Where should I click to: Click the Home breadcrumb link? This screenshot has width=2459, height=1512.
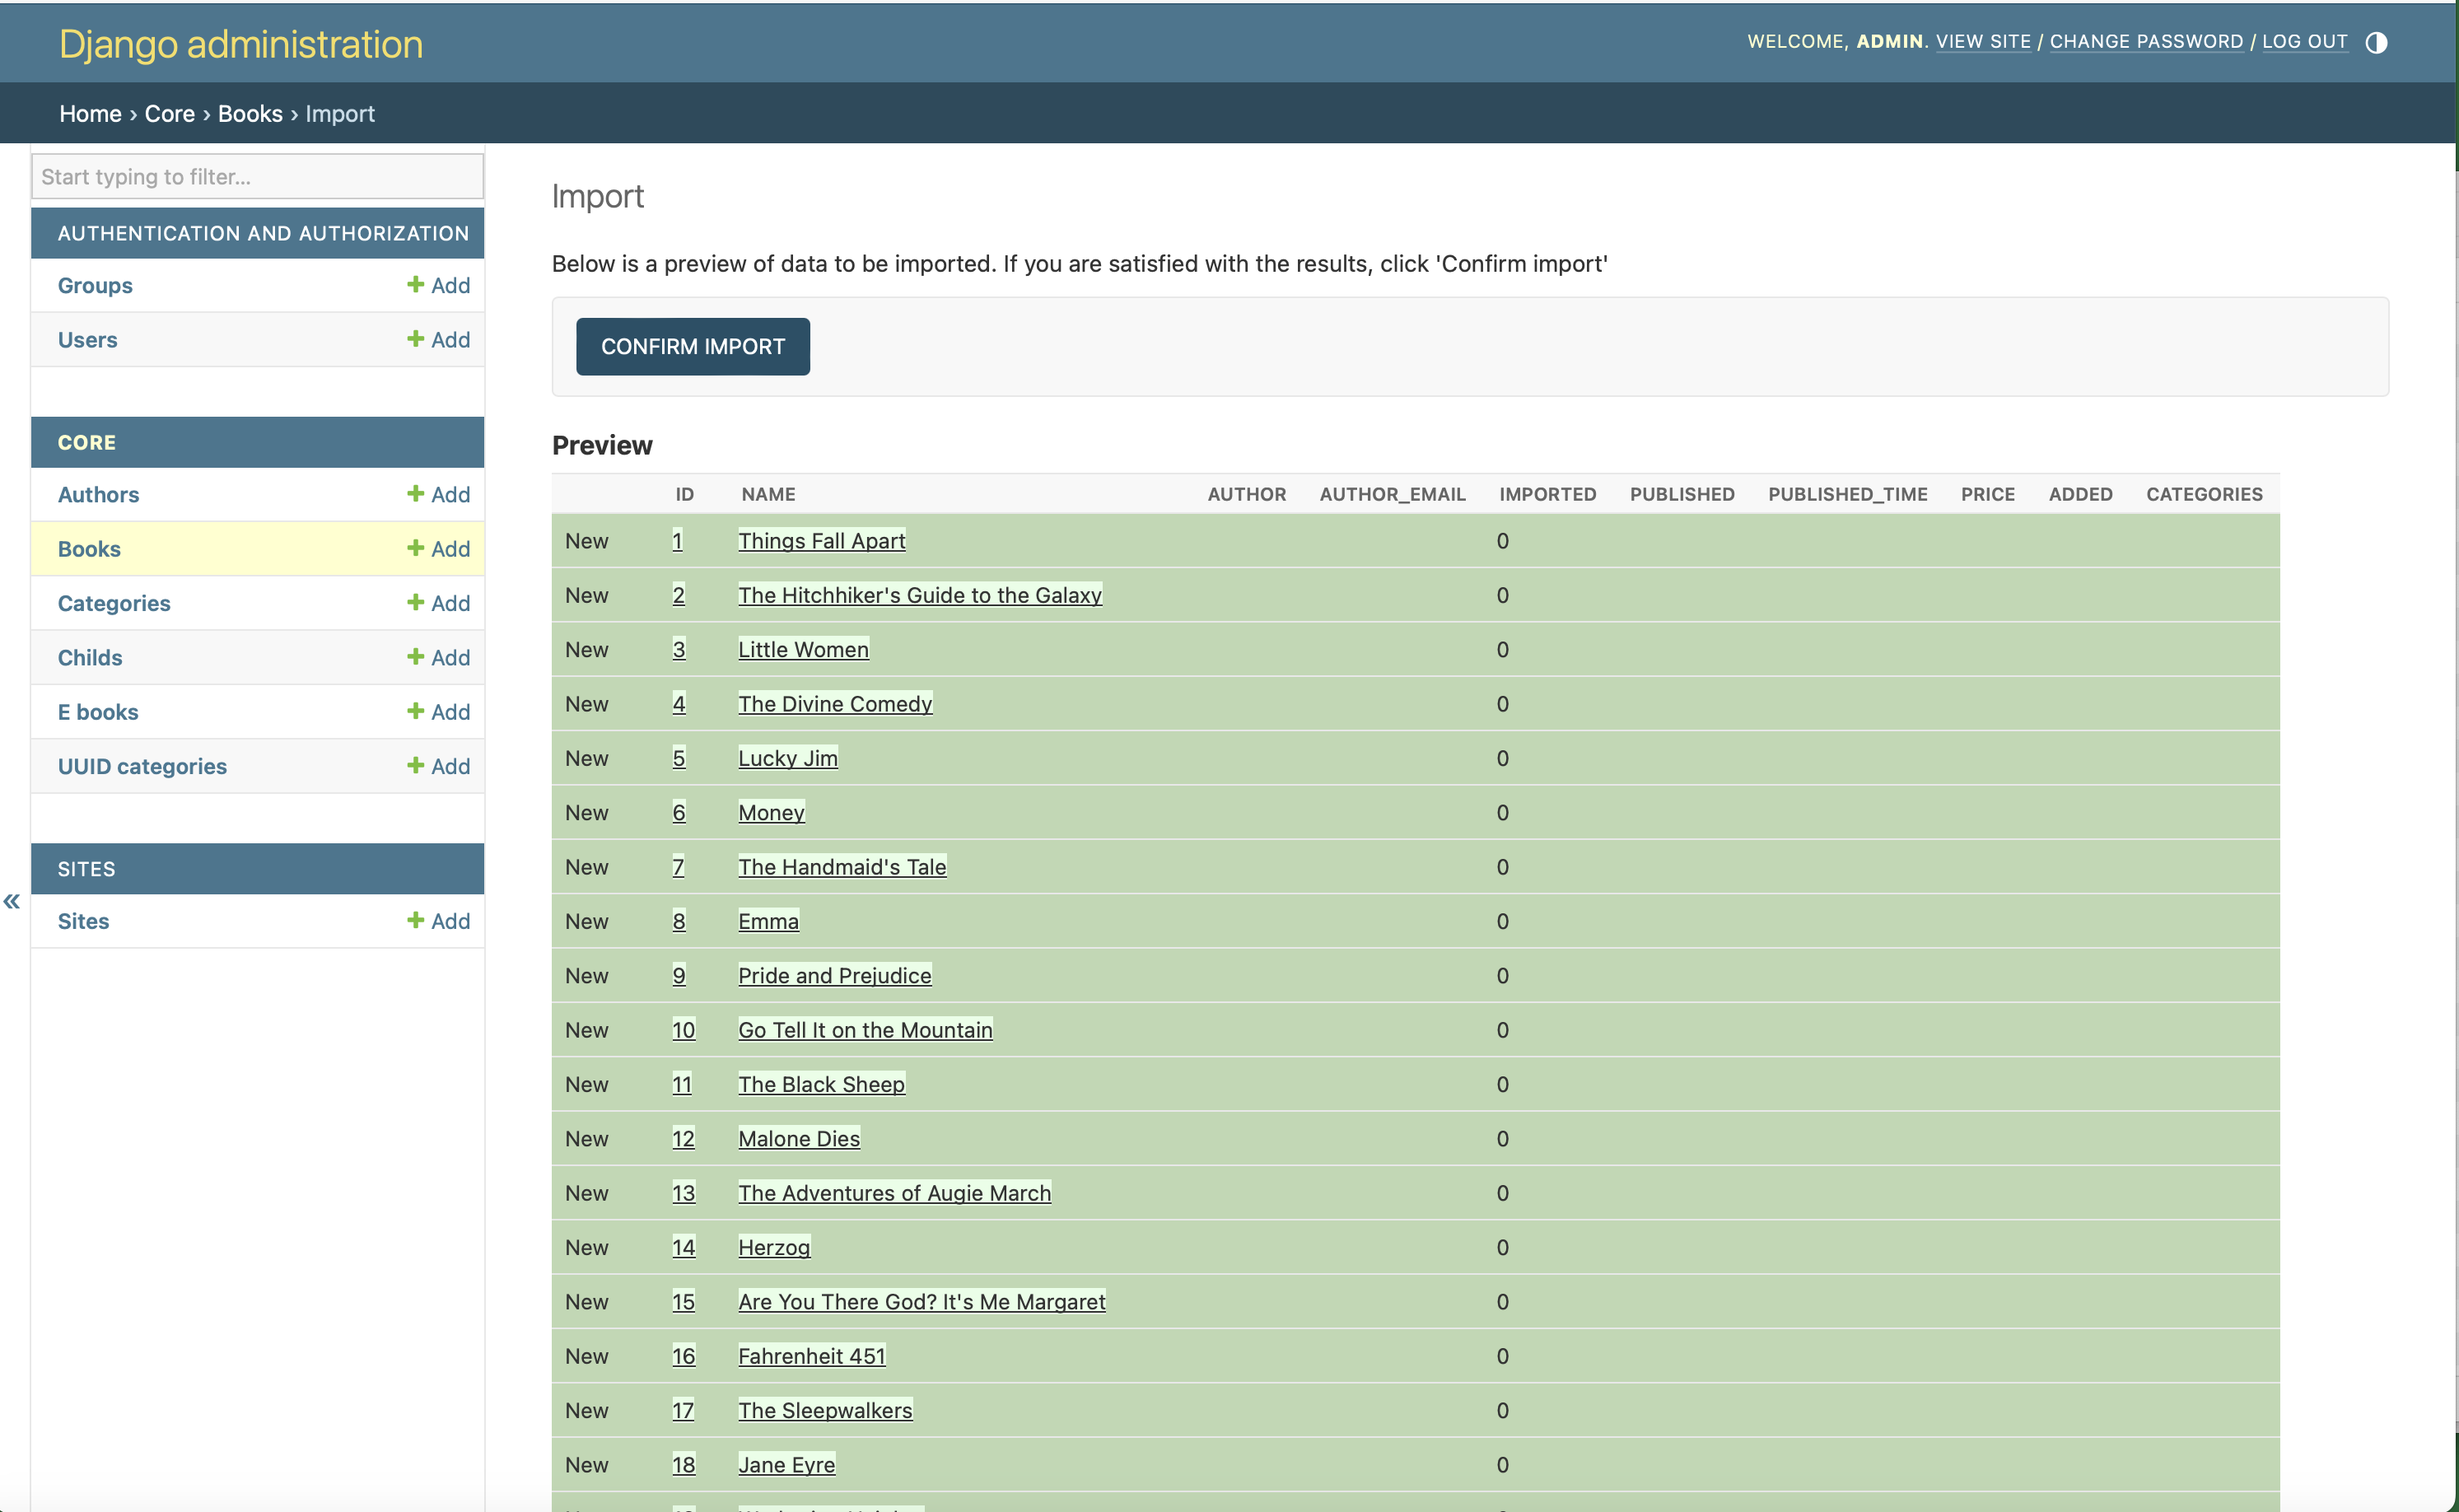(x=90, y=113)
